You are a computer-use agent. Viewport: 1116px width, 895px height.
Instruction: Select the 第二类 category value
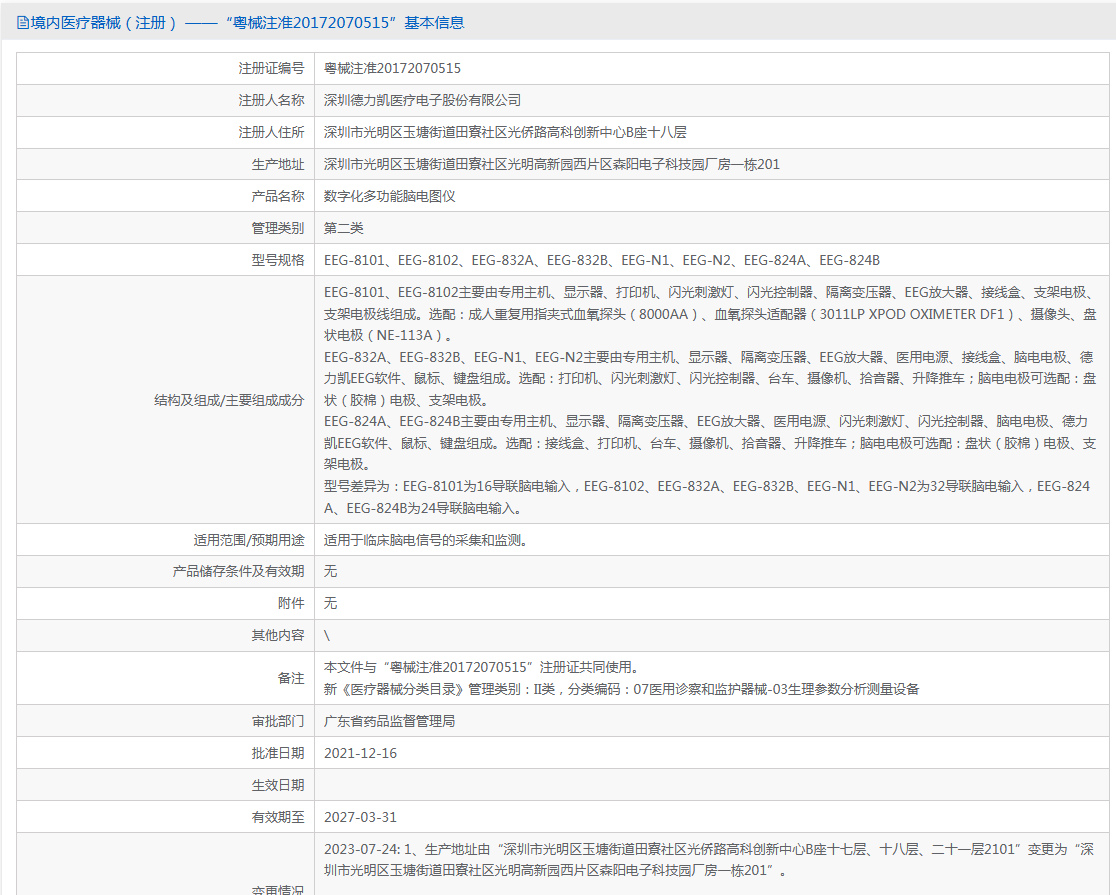point(344,229)
